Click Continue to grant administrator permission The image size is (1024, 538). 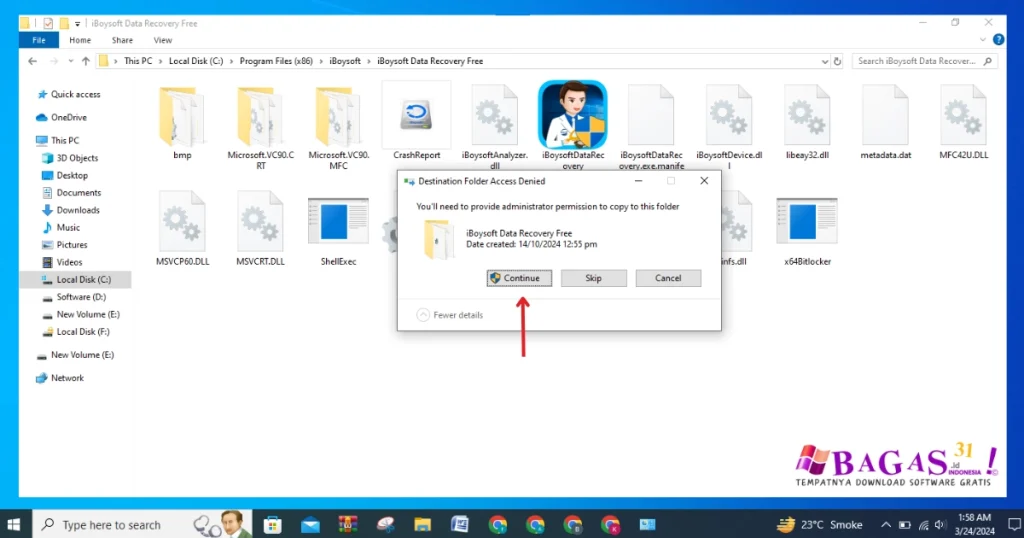pyautogui.click(x=519, y=278)
